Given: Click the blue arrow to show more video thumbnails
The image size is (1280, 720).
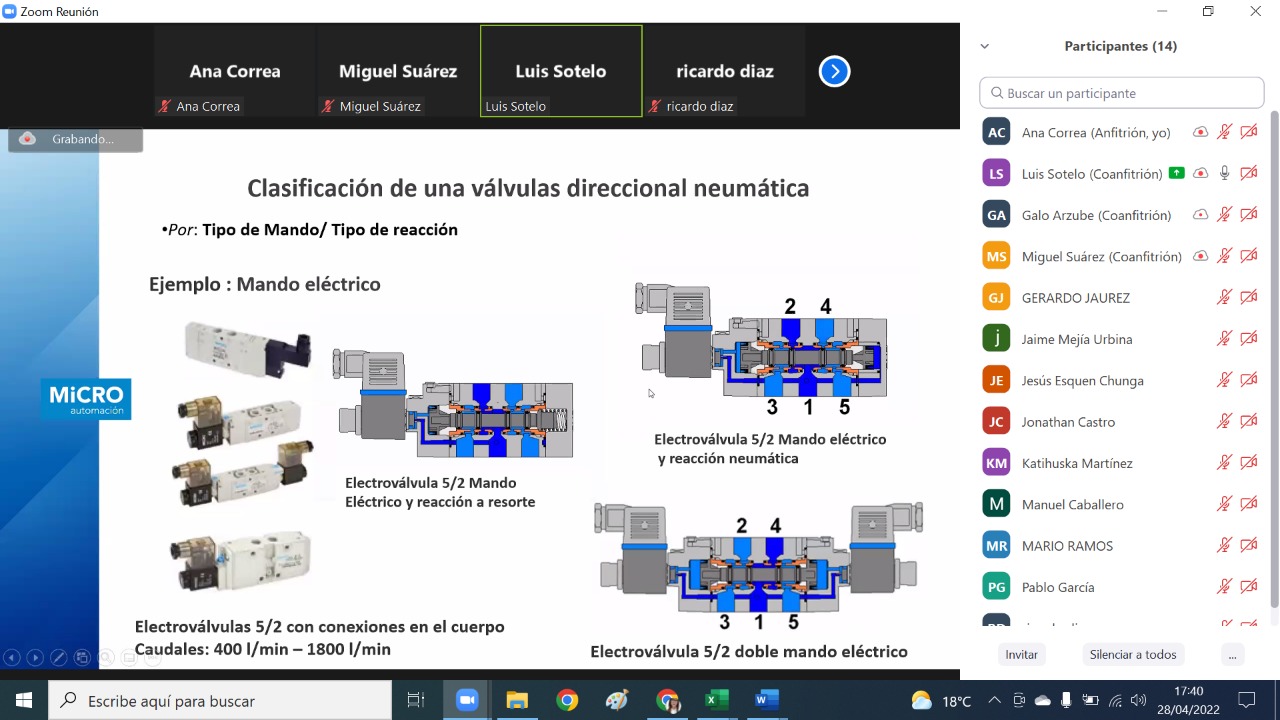Looking at the screenshot, I should (x=834, y=71).
